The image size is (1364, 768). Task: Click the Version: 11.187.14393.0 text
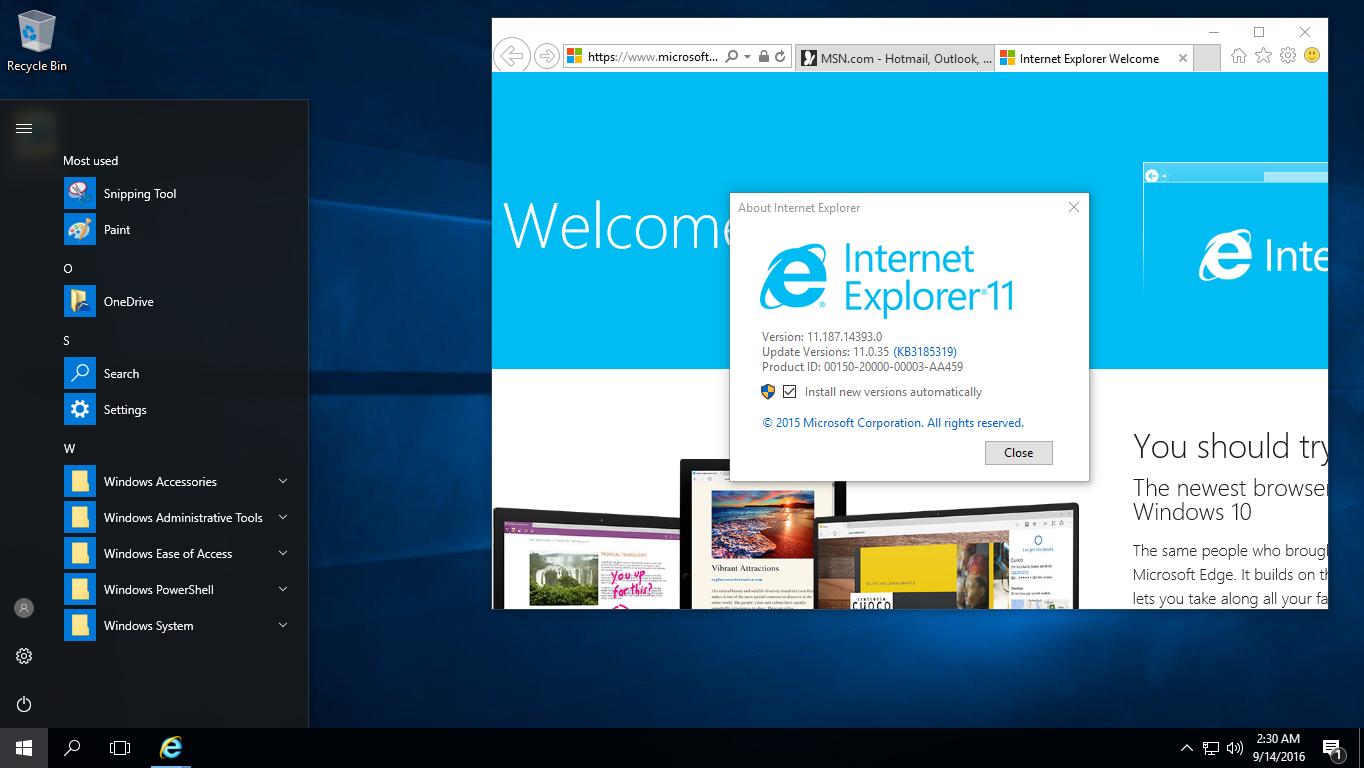pos(822,337)
